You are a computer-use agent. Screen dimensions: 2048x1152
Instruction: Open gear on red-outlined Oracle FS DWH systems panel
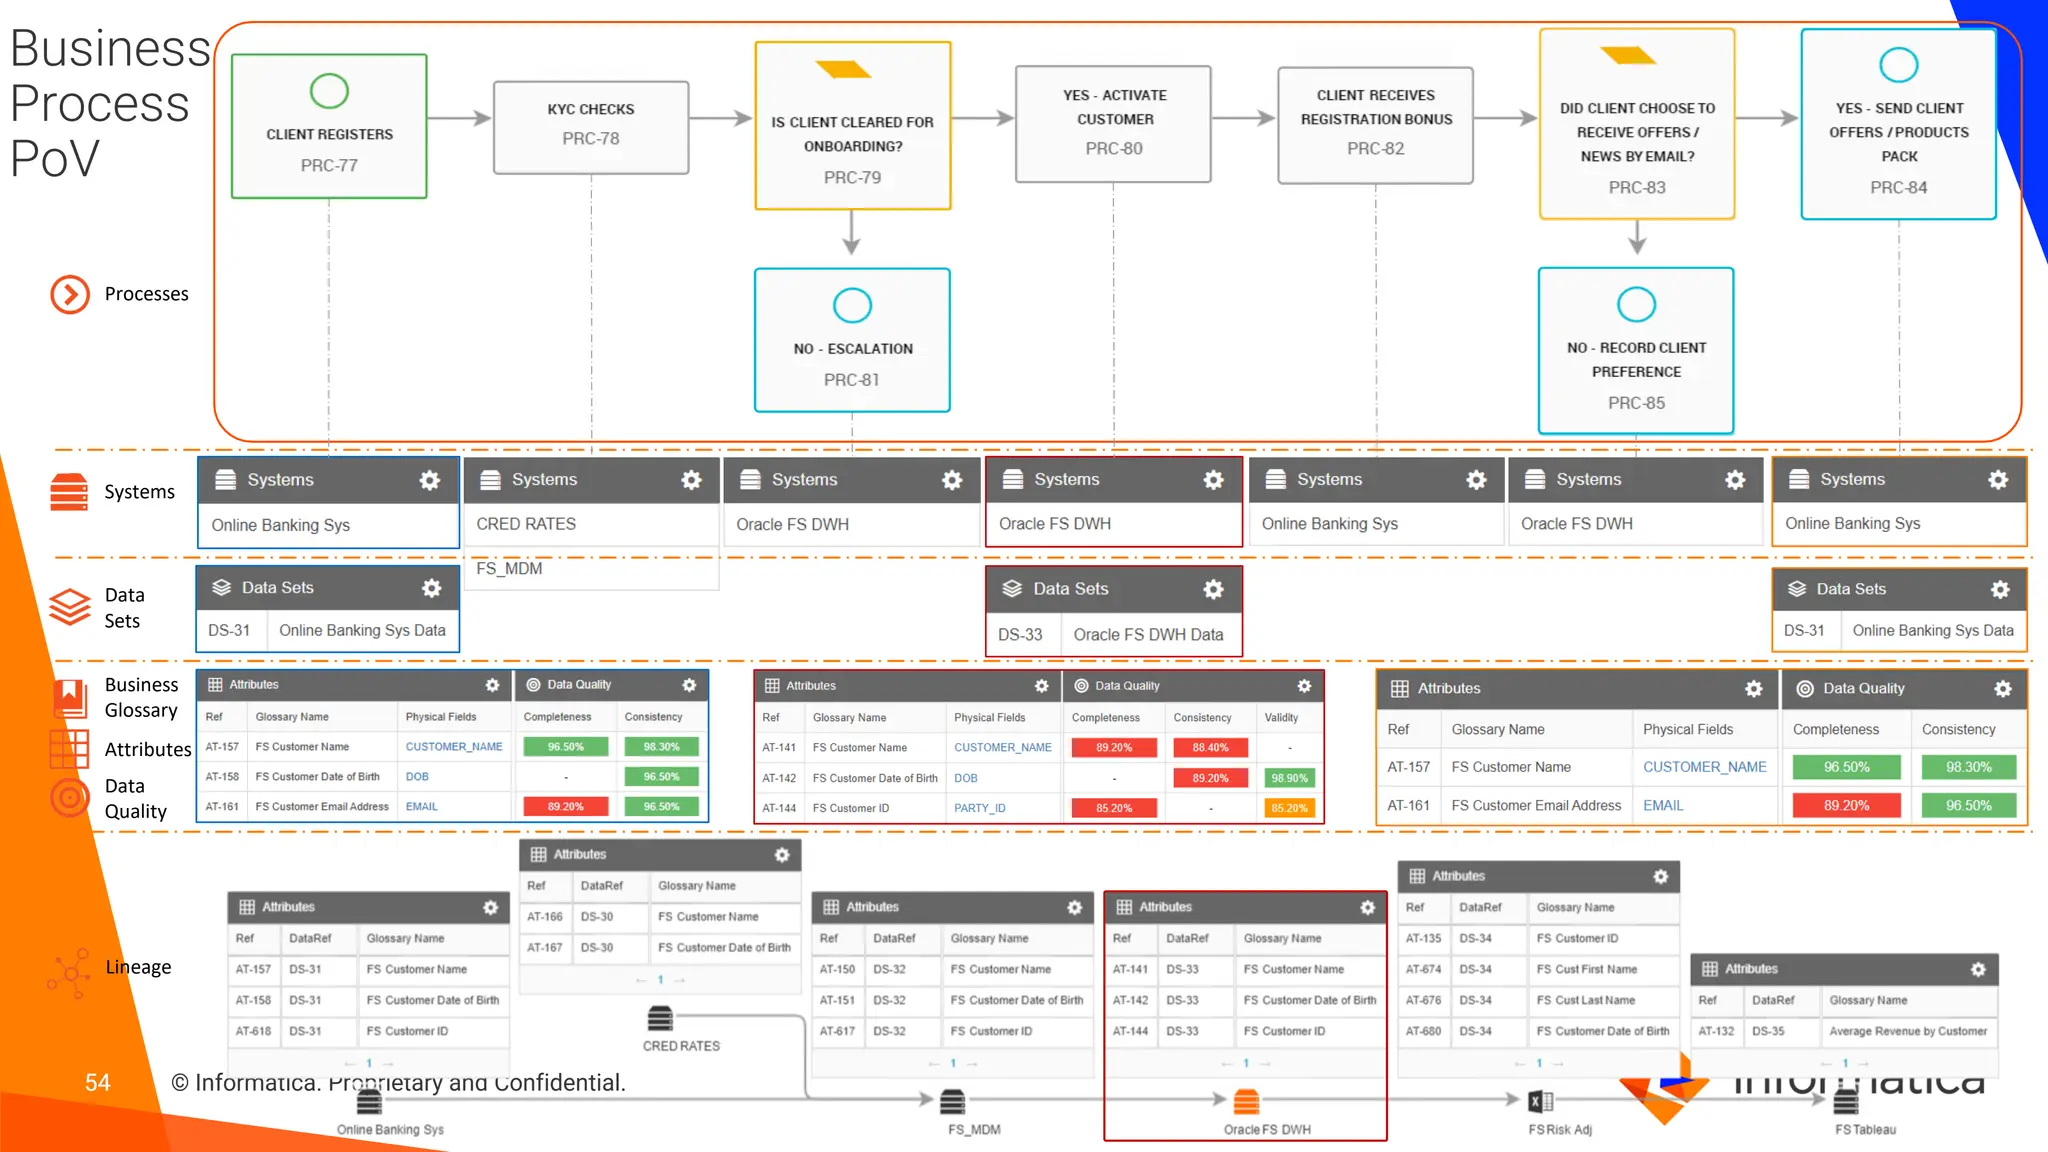point(1213,480)
